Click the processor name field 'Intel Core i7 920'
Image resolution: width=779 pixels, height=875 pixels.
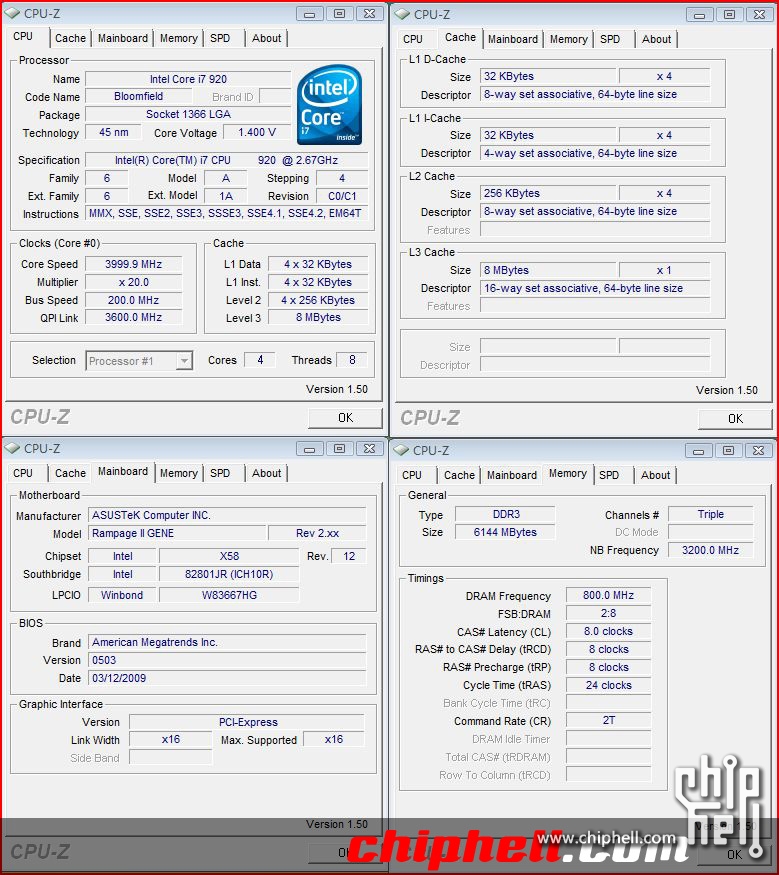pyautogui.click(x=188, y=79)
